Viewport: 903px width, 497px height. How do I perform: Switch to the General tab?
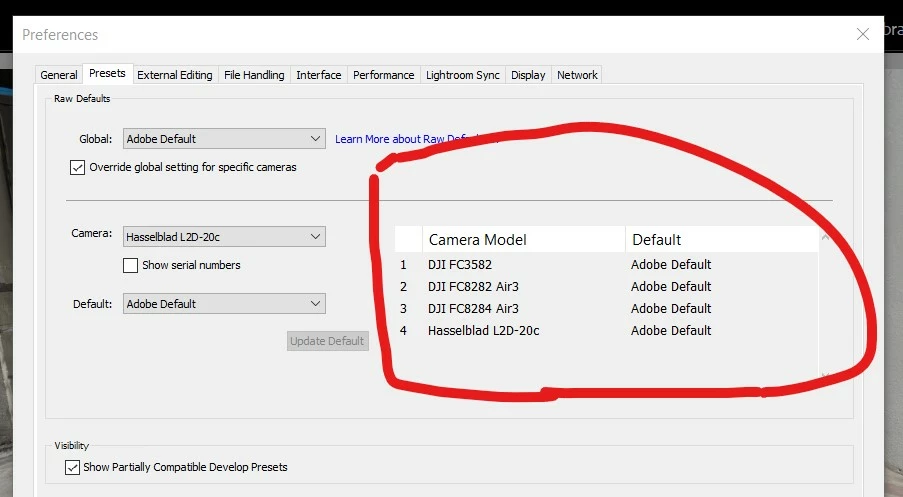59,75
